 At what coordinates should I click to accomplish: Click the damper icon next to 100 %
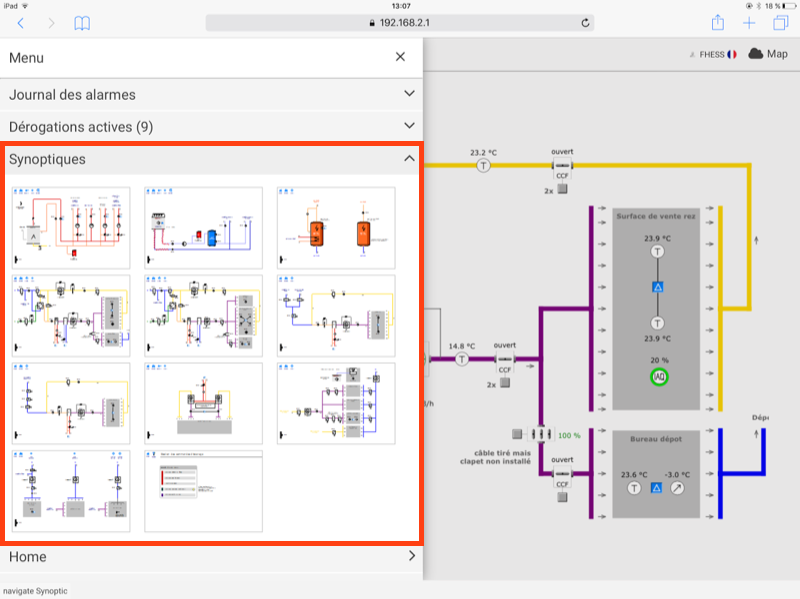[541, 434]
